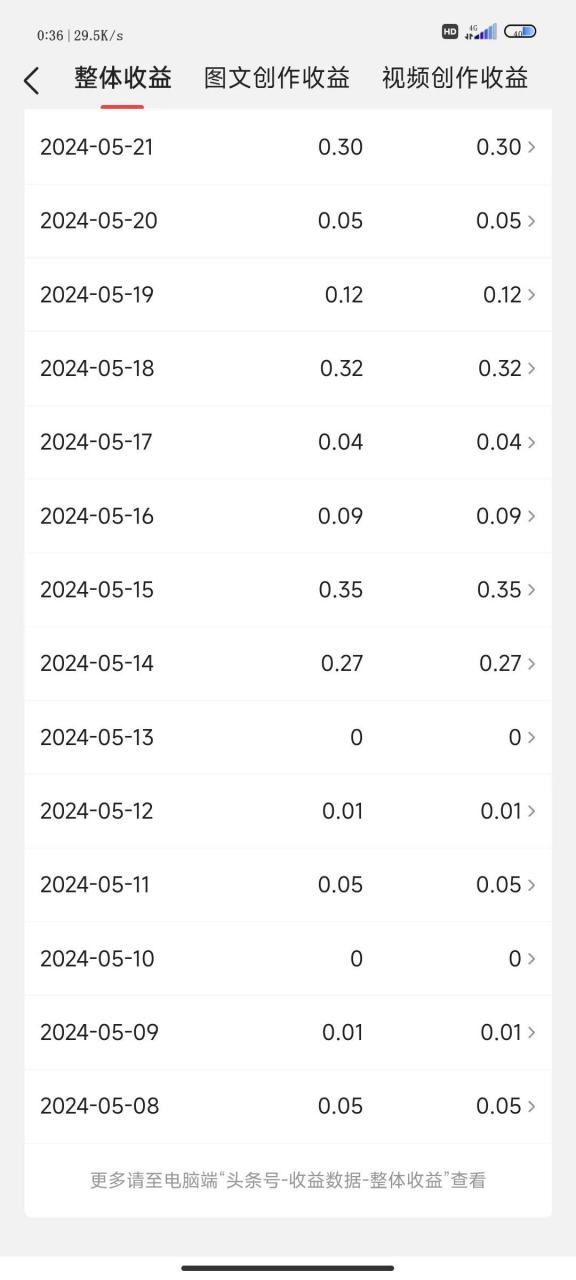Expand details chevron for 2024-05-15
The image size is (576, 1280).
click(531, 590)
